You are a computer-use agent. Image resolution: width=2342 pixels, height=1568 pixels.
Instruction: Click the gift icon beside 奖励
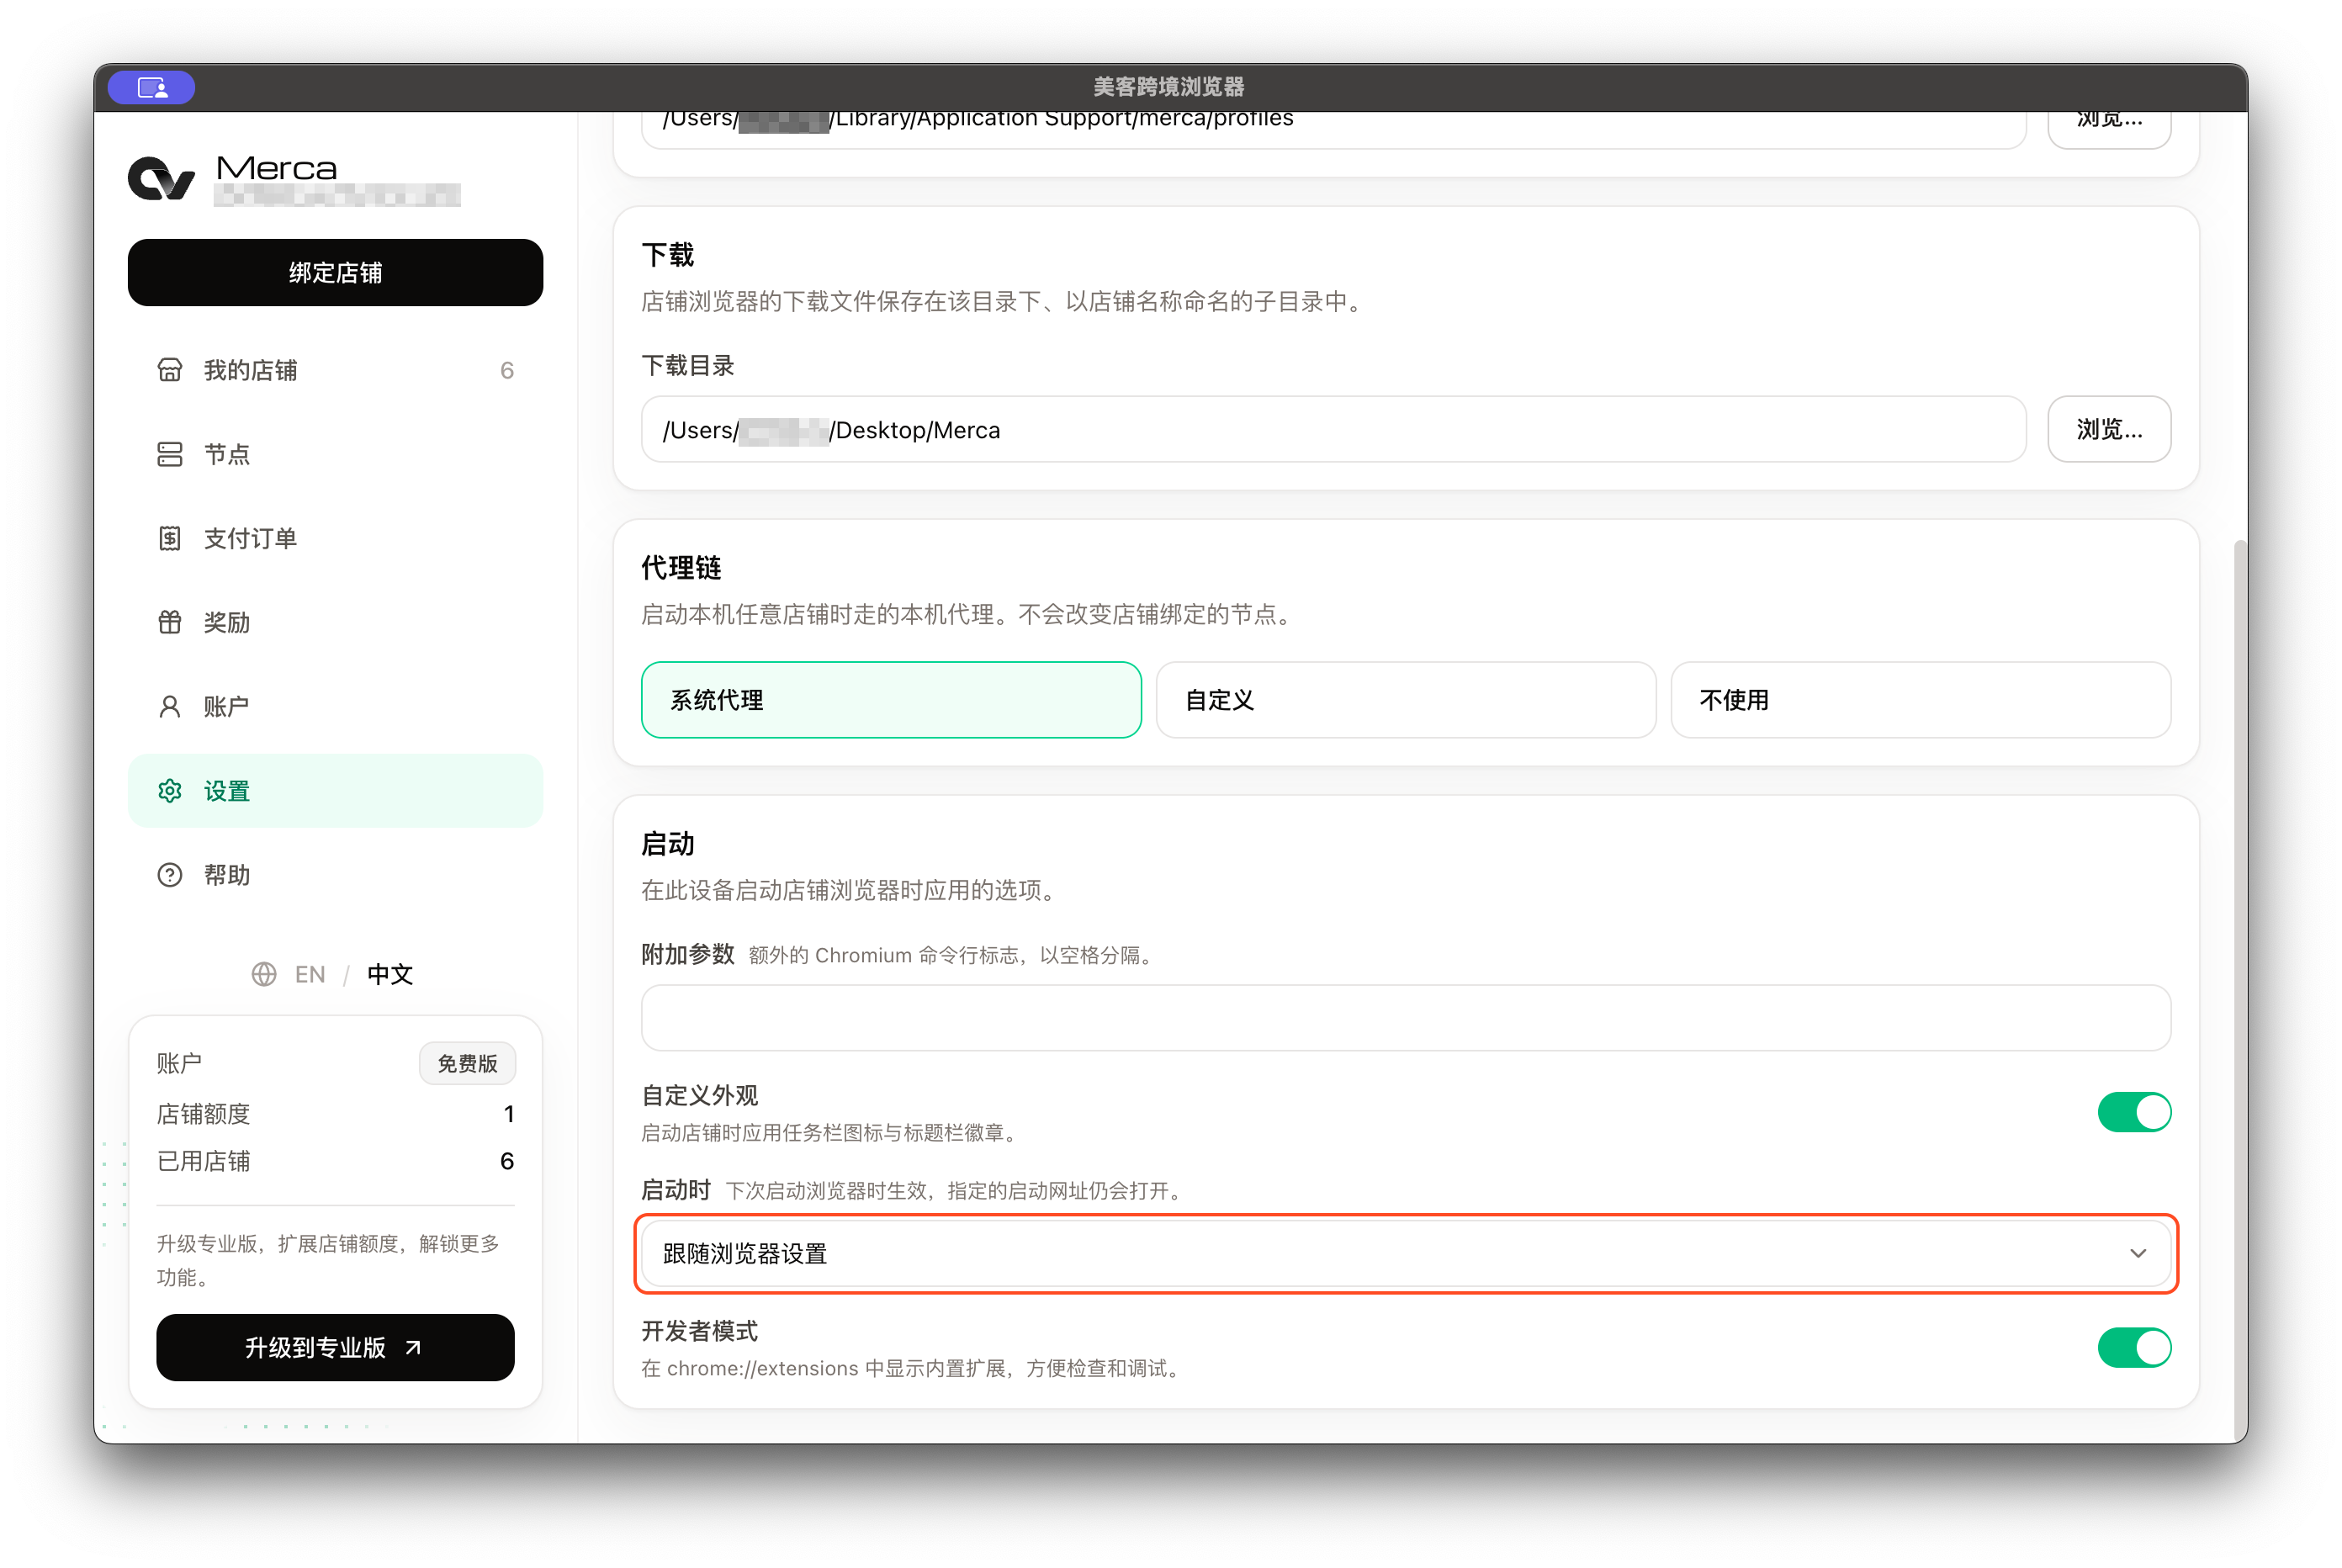(170, 622)
